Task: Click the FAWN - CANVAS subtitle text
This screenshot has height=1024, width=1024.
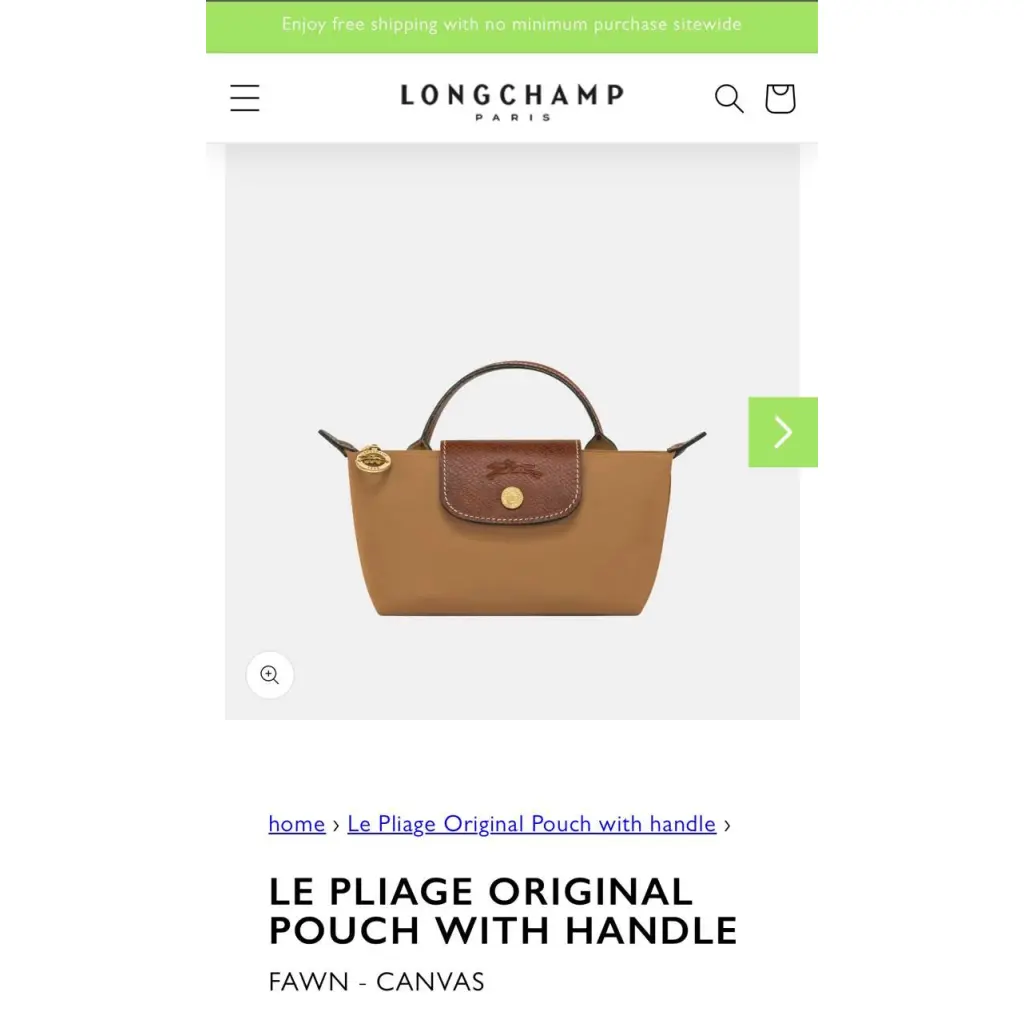Action: 376,982
